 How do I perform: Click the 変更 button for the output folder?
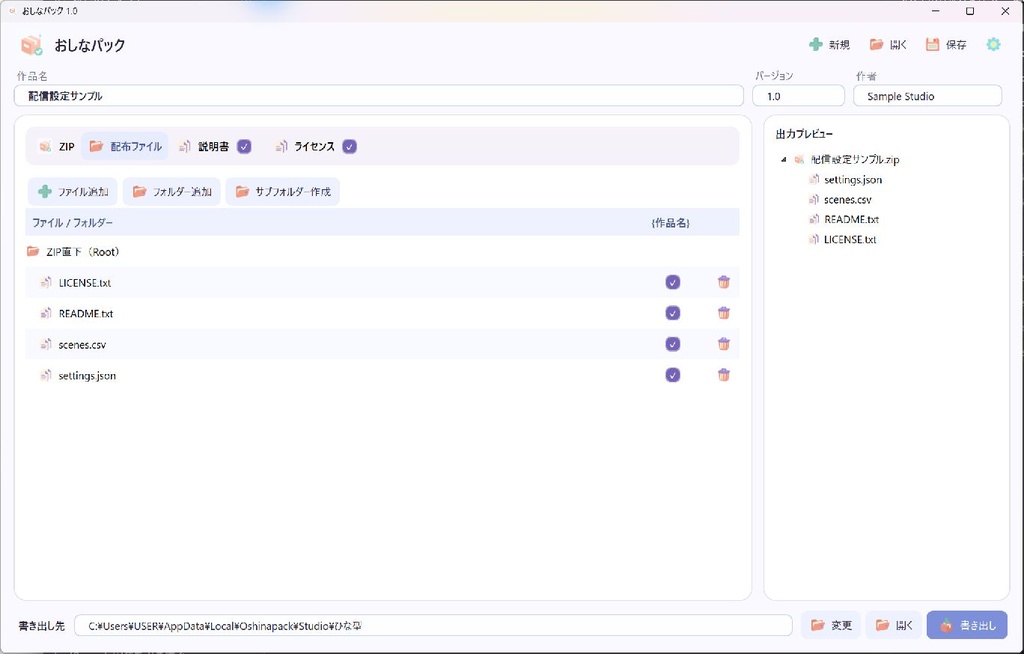[831, 625]
